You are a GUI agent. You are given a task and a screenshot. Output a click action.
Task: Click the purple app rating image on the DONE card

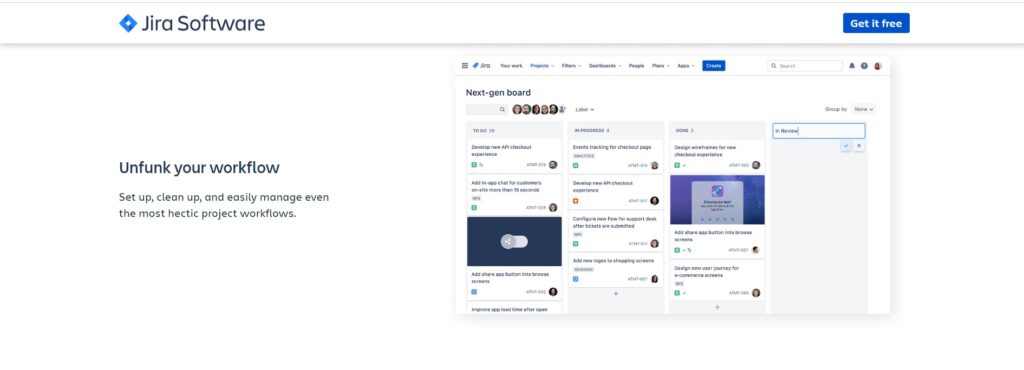pos(717,200)
